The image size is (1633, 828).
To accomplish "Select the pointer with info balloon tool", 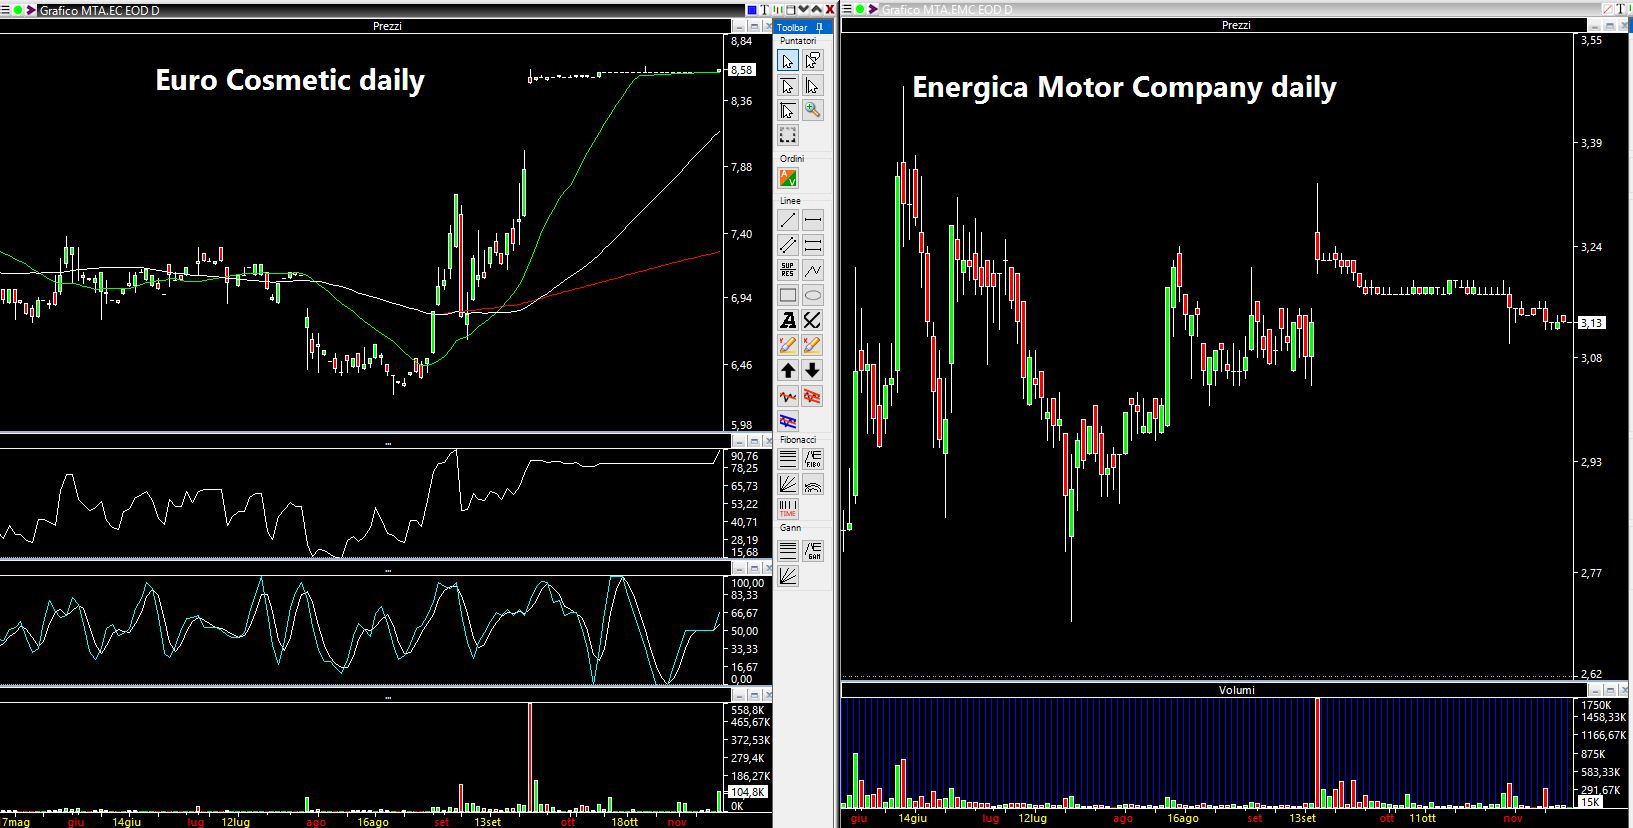I will 813,61.
